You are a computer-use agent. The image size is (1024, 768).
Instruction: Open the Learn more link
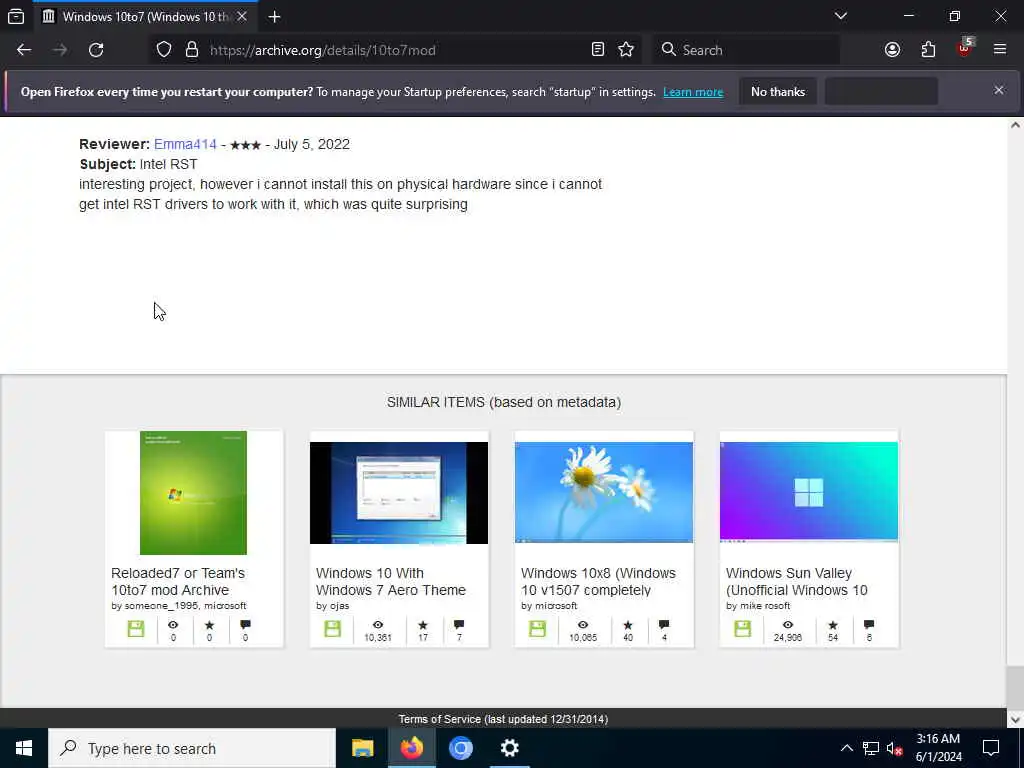(693, 92)
